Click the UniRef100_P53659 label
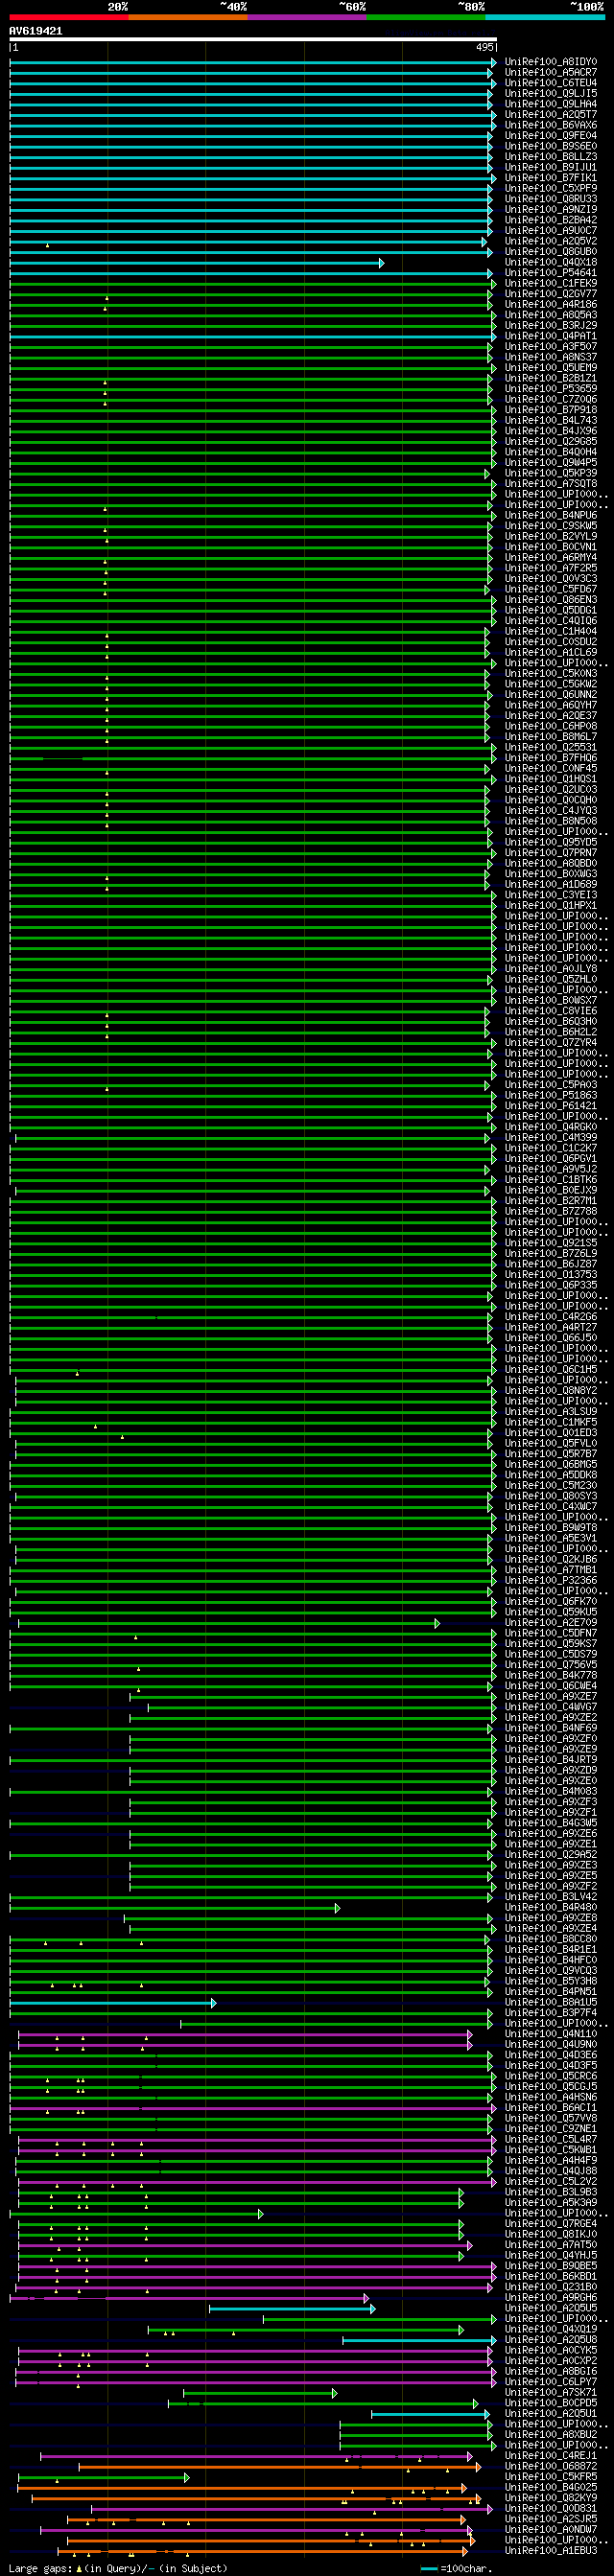 tap(551, 389)
